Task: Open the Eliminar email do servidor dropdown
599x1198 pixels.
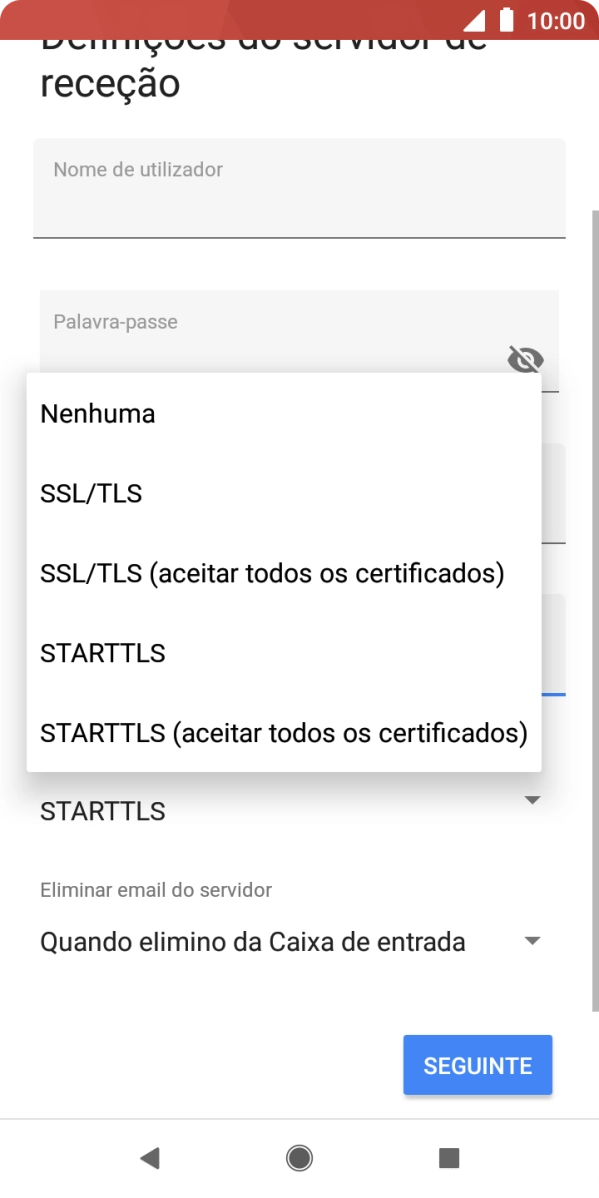Action: click(533, 940)
